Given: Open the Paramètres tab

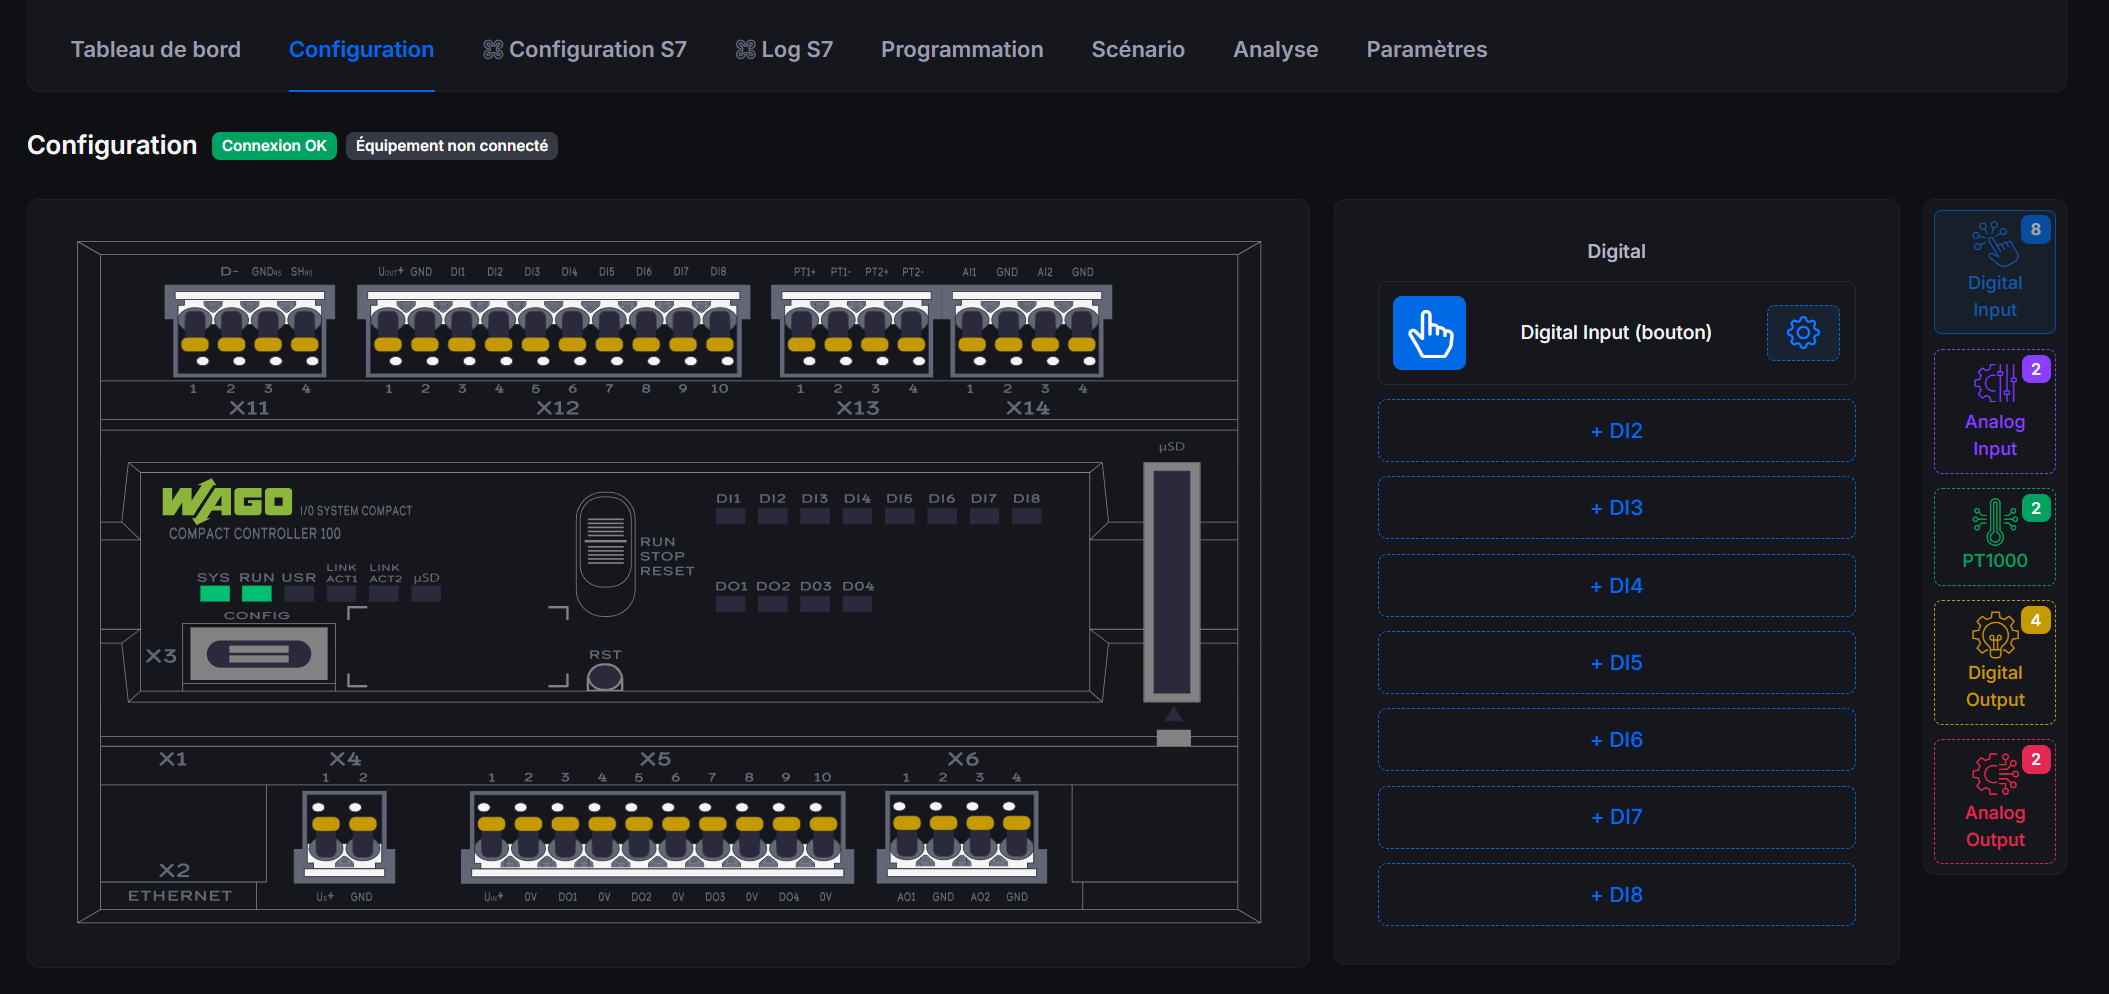Looking at the screenshot, I should [x=1426, y=48].
